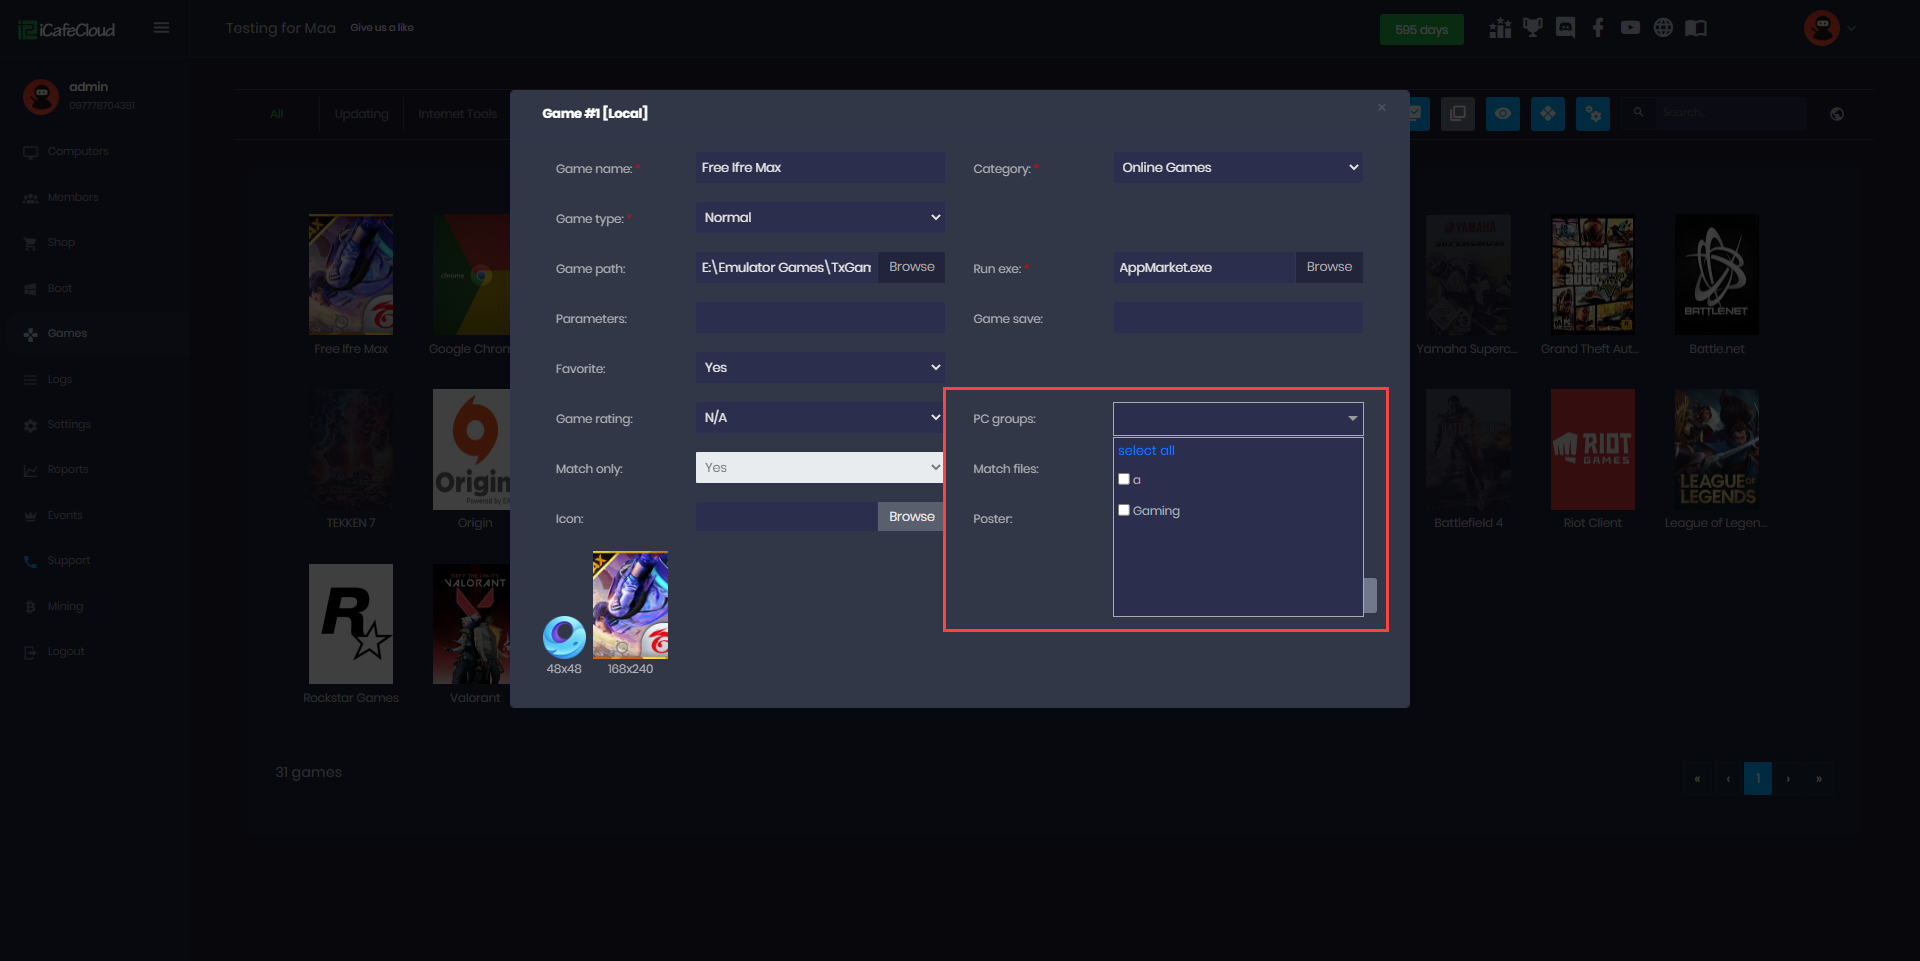Check the 'a' PC group checkbox
Image resolution: width=1920 pixels, height=961 pixels.
(1124, 479)
